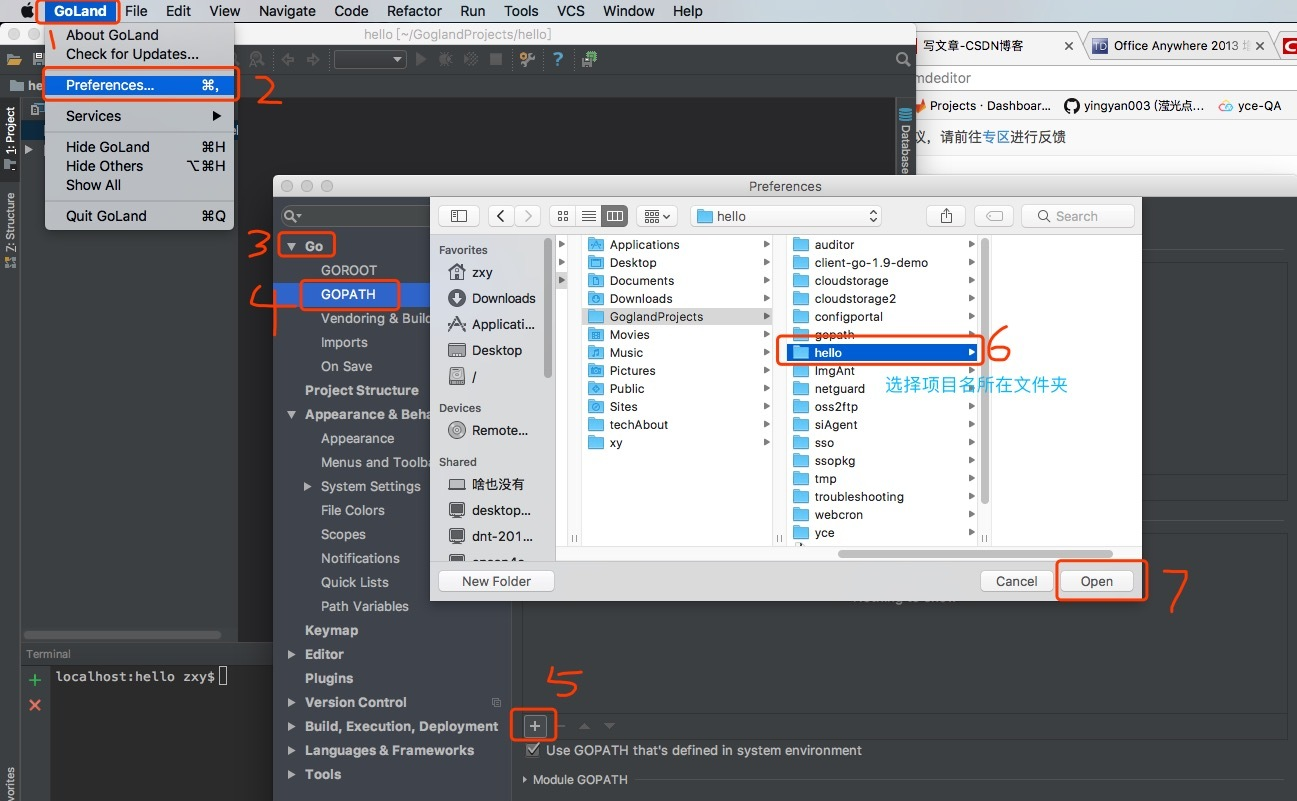Open the File menu
This screenshot has width=1297, height=801.
click(136, 11)
